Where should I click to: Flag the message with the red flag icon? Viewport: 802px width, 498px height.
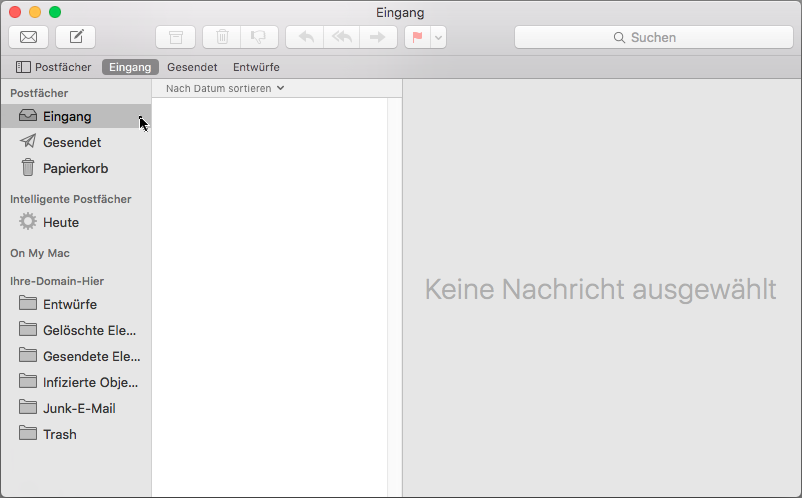417,37
